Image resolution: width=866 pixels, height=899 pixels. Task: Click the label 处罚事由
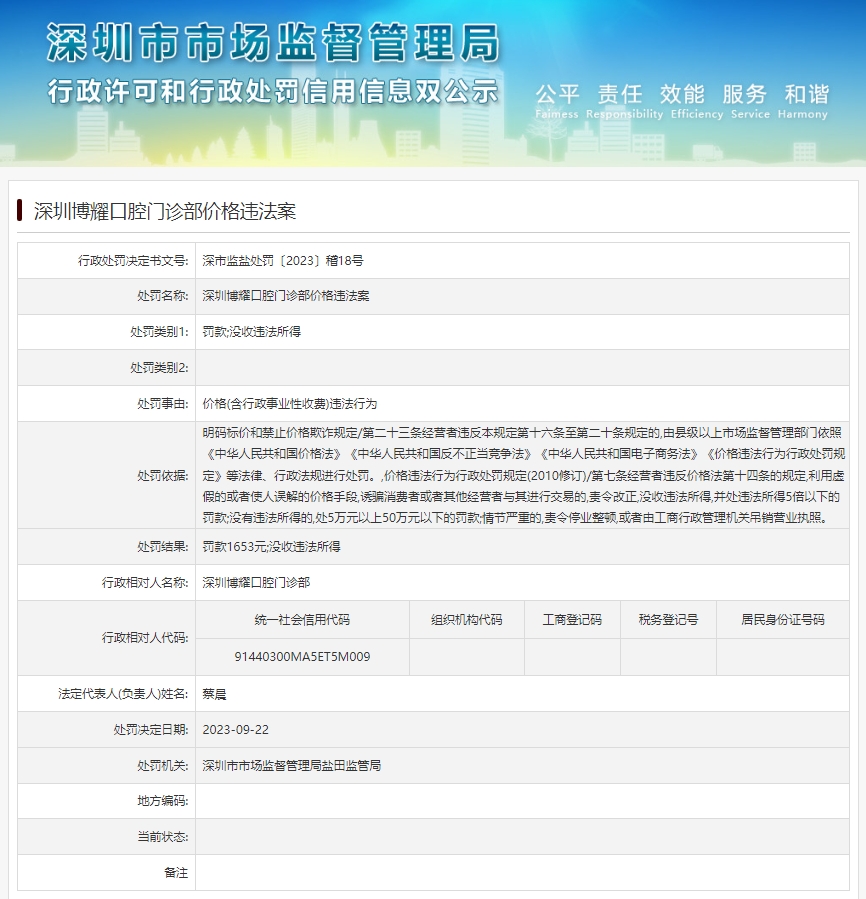pos(162,404)
